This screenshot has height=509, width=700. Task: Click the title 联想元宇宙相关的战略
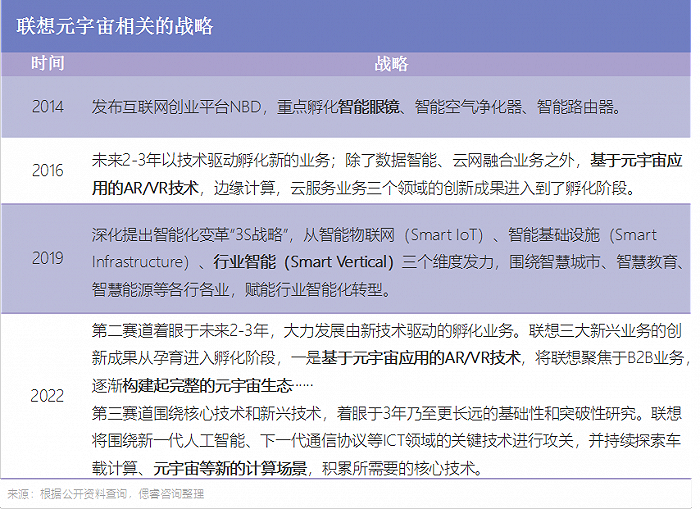pos(115,26)
